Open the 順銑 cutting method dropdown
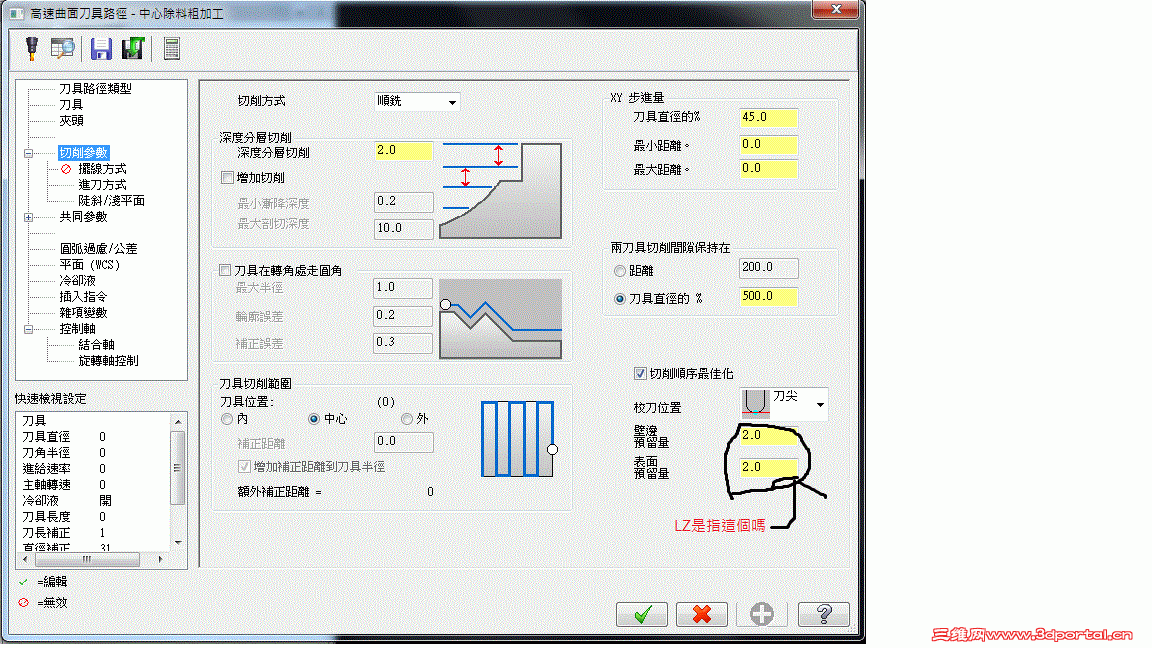1152x648 pixels. coord(452,101)
